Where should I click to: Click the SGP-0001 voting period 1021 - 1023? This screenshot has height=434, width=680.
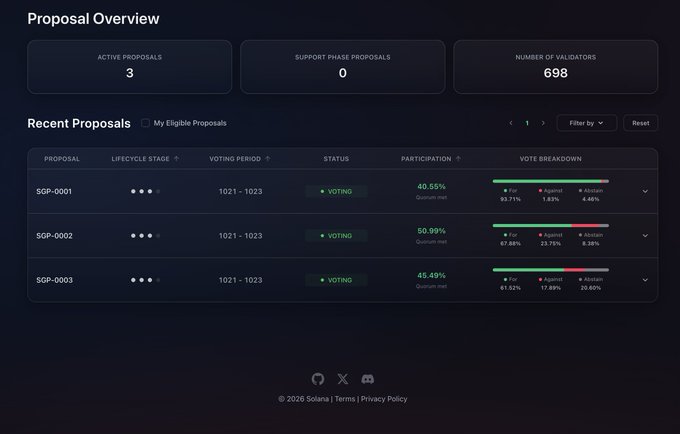(x=240, y=191)
